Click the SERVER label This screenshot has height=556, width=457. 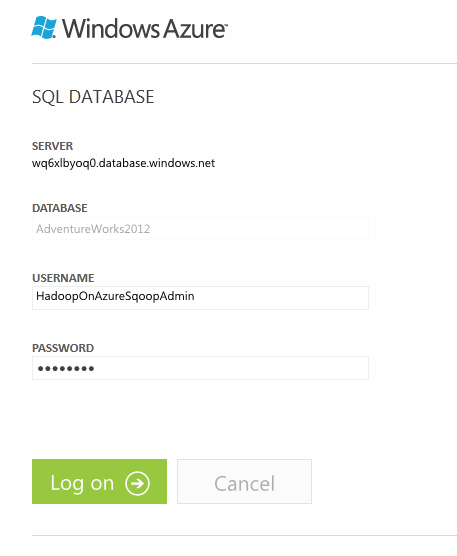pos(52,146)
